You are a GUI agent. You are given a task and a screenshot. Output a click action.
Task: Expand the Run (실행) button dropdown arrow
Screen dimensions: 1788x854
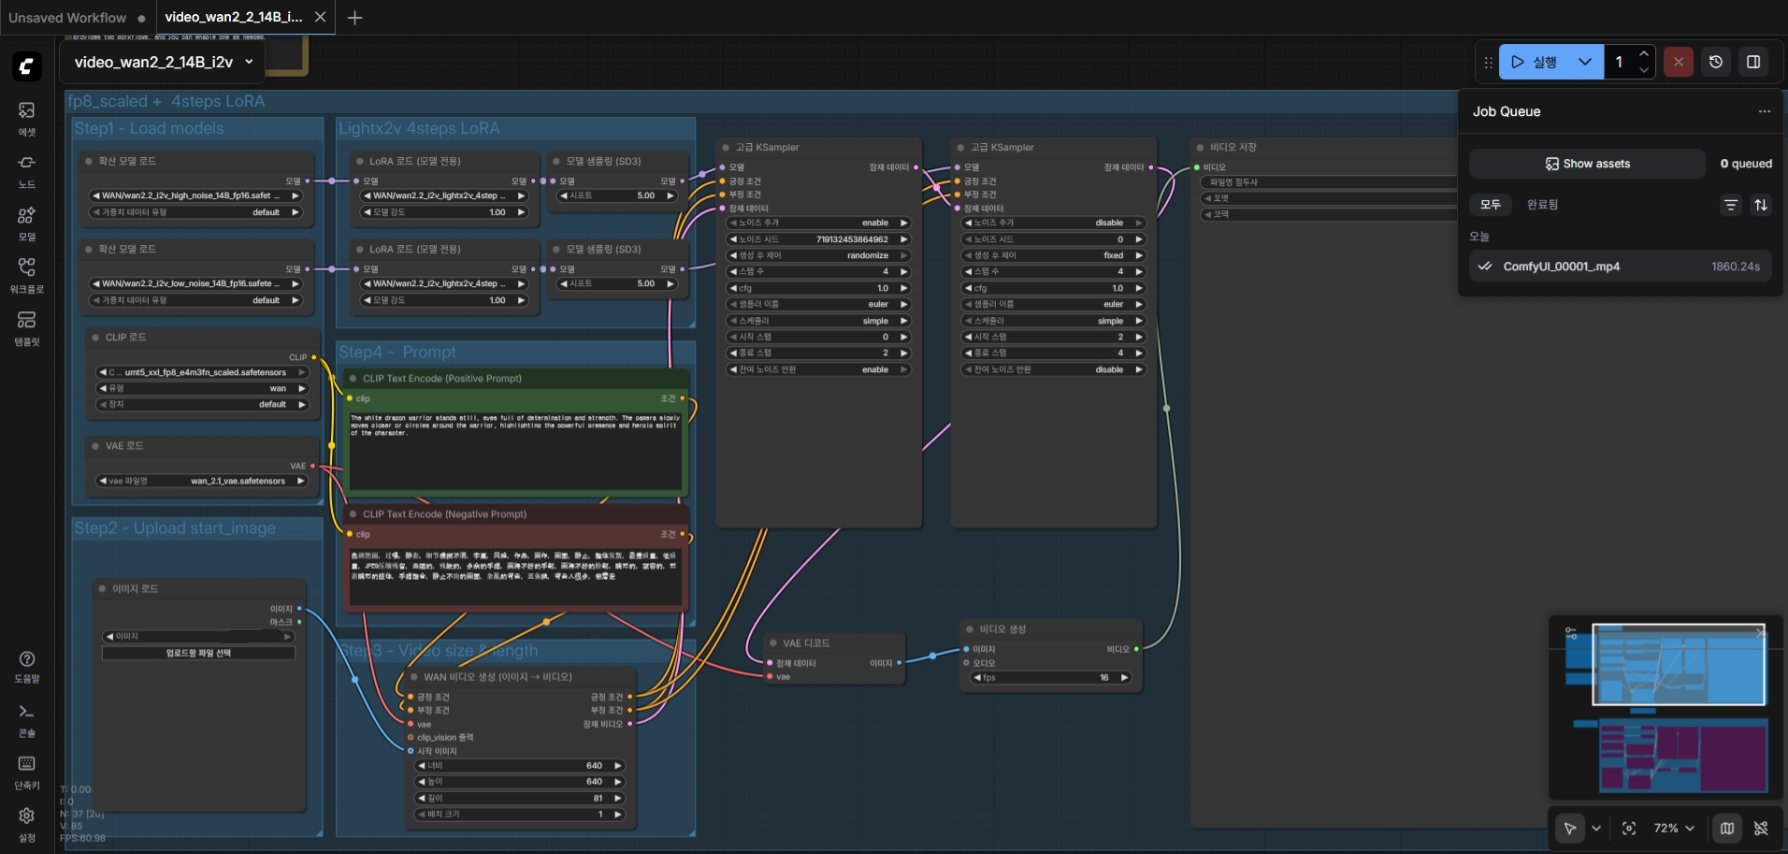tap(1585, 62)
